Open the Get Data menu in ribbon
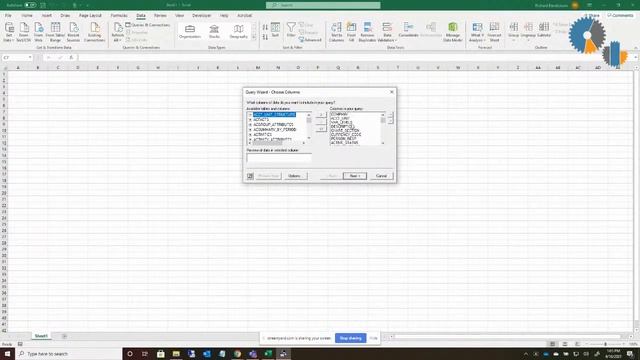The height and width of the screenshot is (360, 640). [9, 32]
